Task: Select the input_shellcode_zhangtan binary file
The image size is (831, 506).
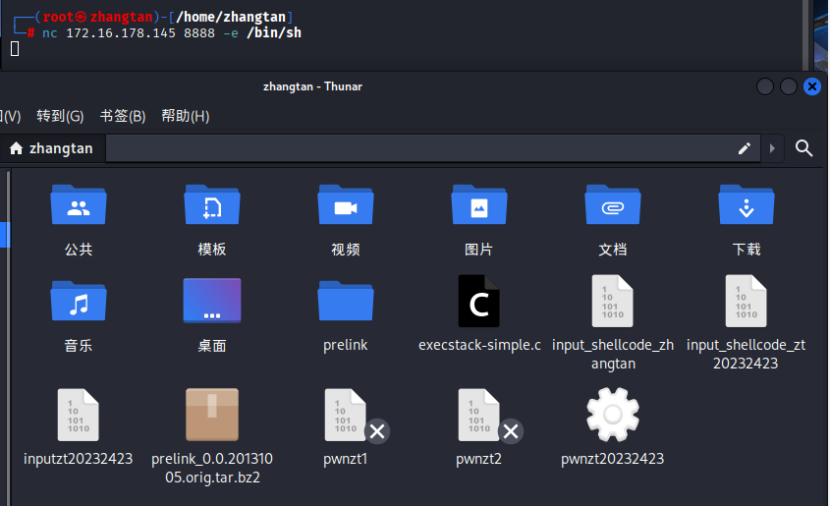Action: click(613, 301)
